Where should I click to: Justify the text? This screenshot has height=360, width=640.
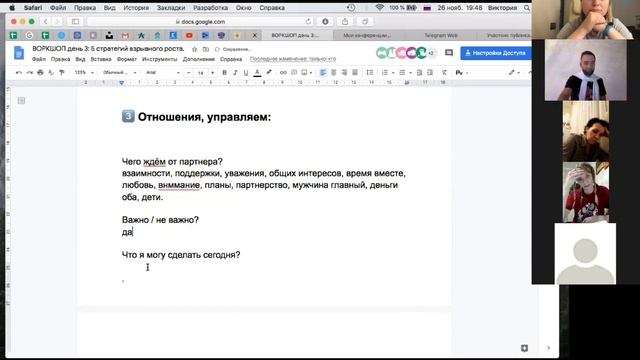click(x=355, y=73)
